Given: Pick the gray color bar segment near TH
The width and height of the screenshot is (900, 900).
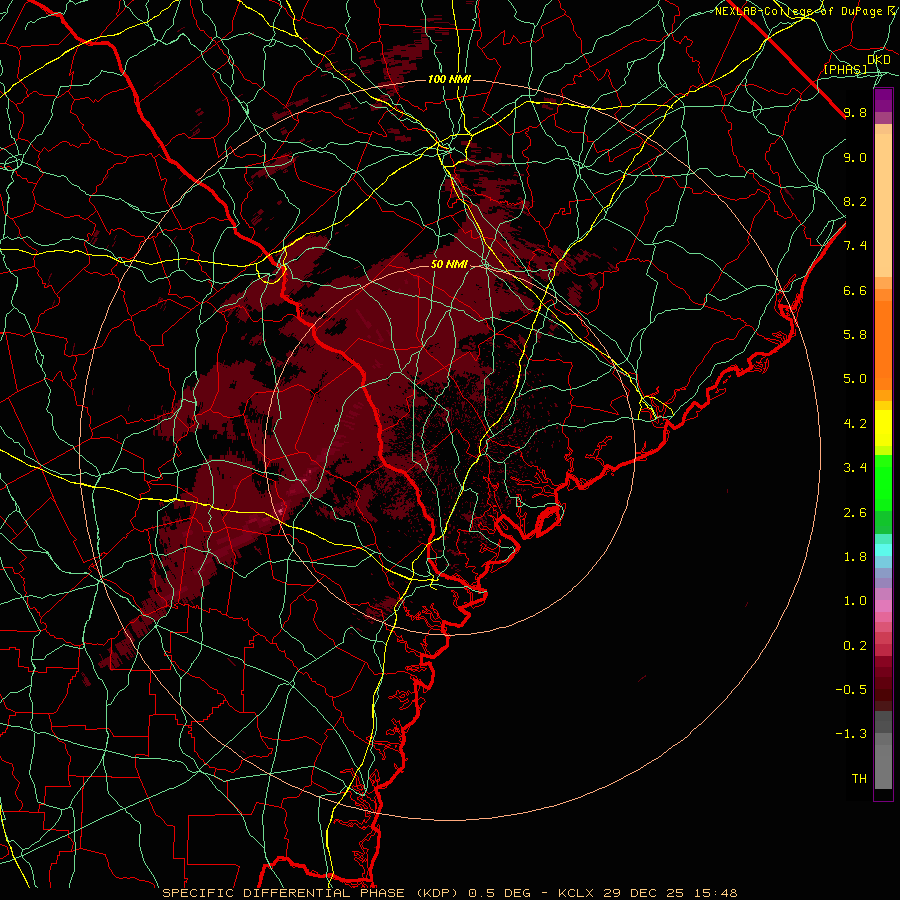Looking at the screenshot, I should pyautogui.click(x=883, y=766).
